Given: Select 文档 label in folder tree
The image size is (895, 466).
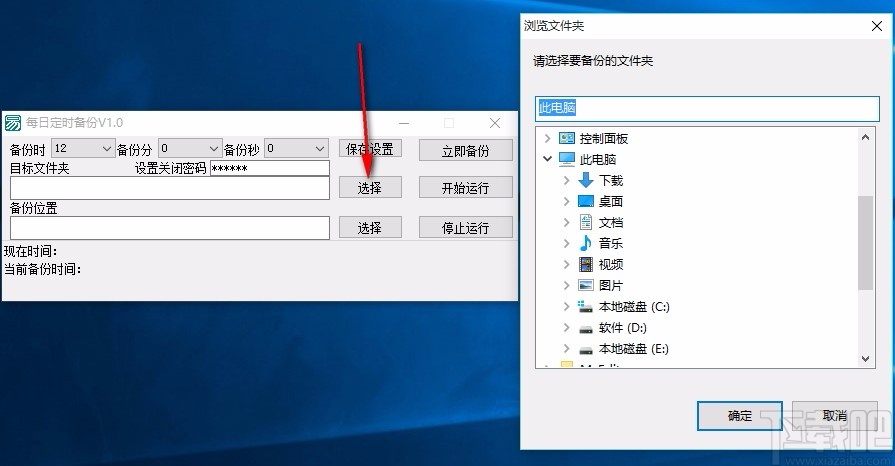Looking at the screenshot, I should pyautogui.click(x=611, y=222).
